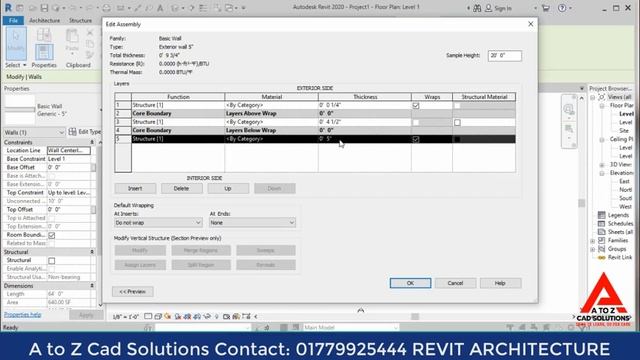Expand the Groups node in Project Browser
640x360 pixels.
pos(593,249)
